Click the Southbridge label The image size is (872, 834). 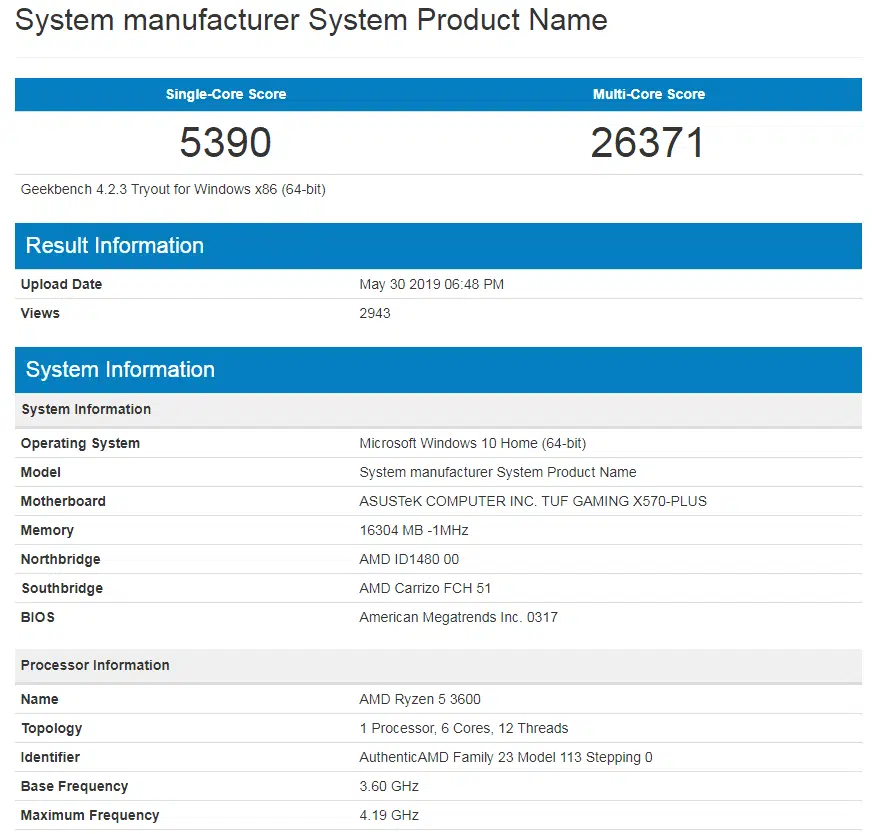point(62,588)
